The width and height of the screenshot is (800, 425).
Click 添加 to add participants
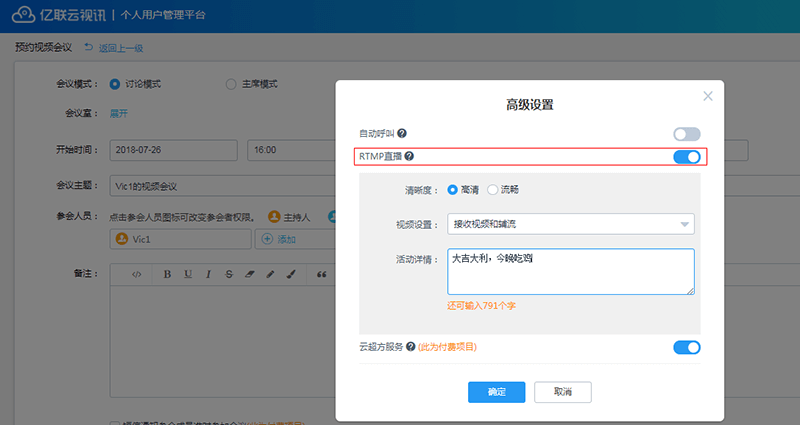[287, 239]
